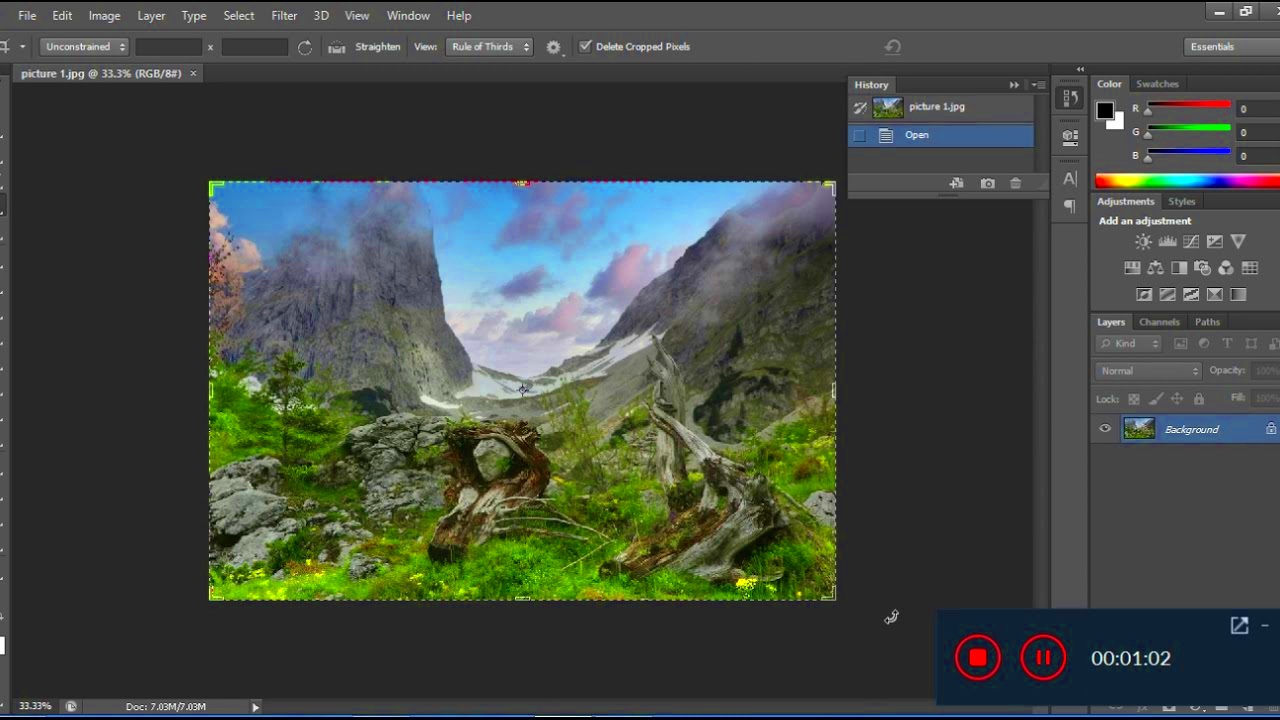Click the Straighten level icon
The image size is (1280, 720).
[337, 47]
